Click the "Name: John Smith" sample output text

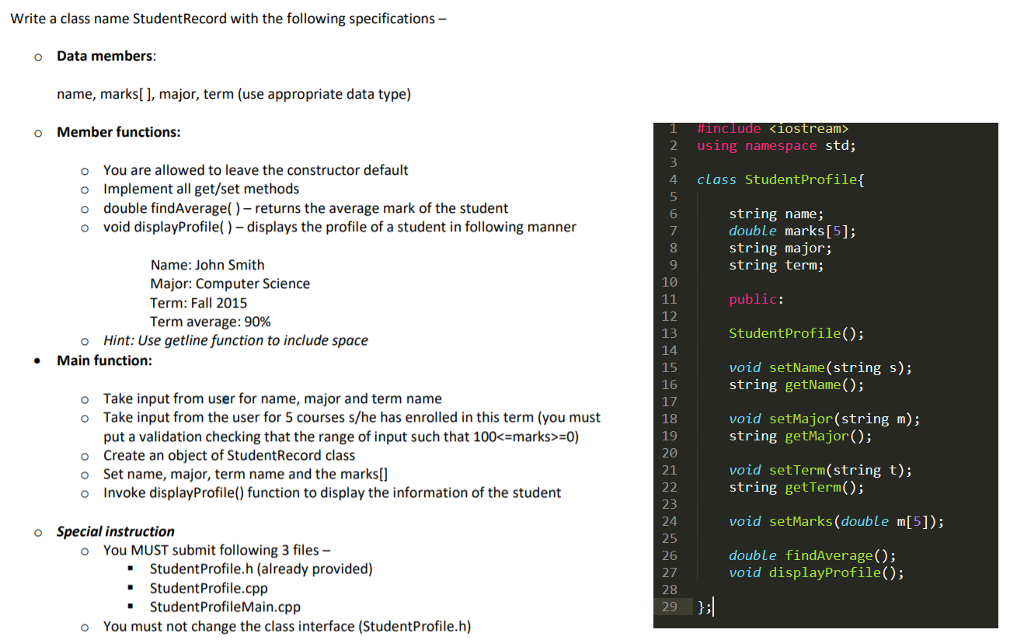(x=207, y=265)
